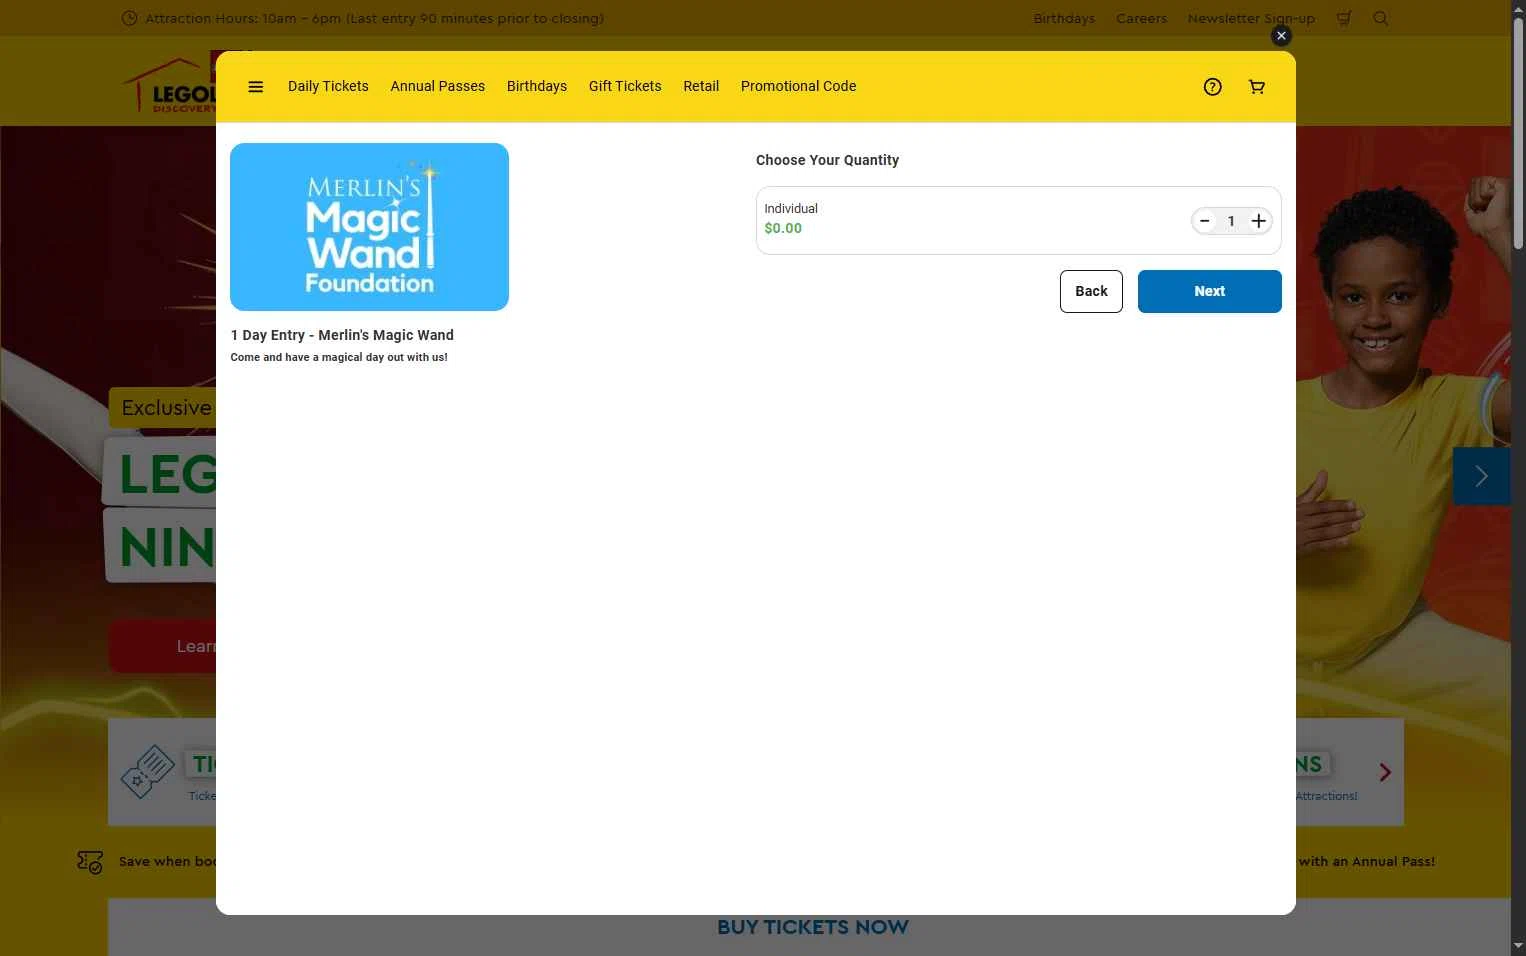Select the Daily Tickets tab

click(328, 87)
